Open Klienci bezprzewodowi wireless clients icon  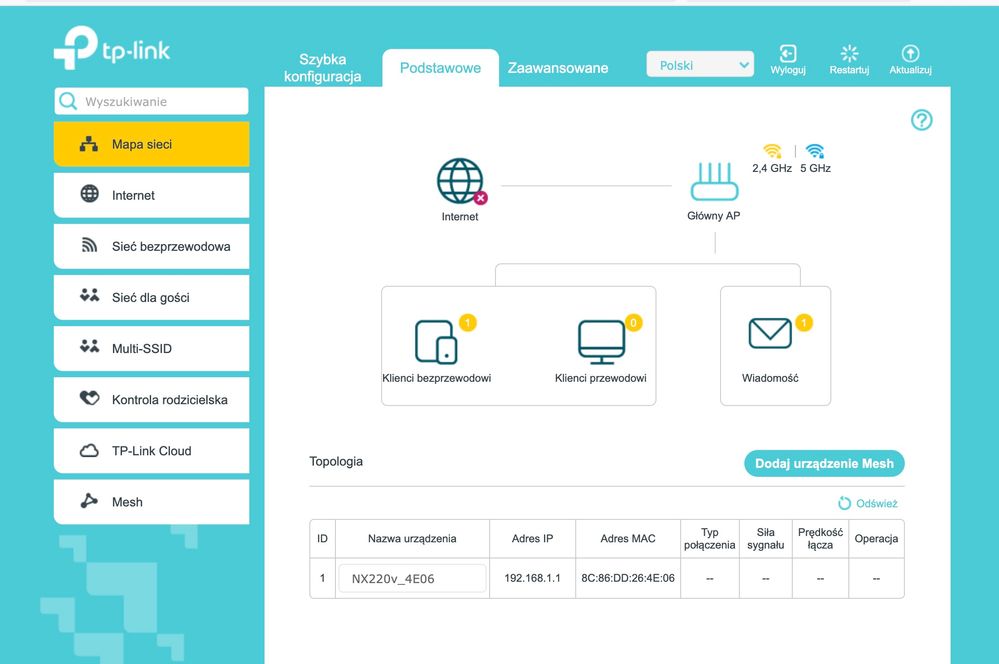click(x=436, y=341)
